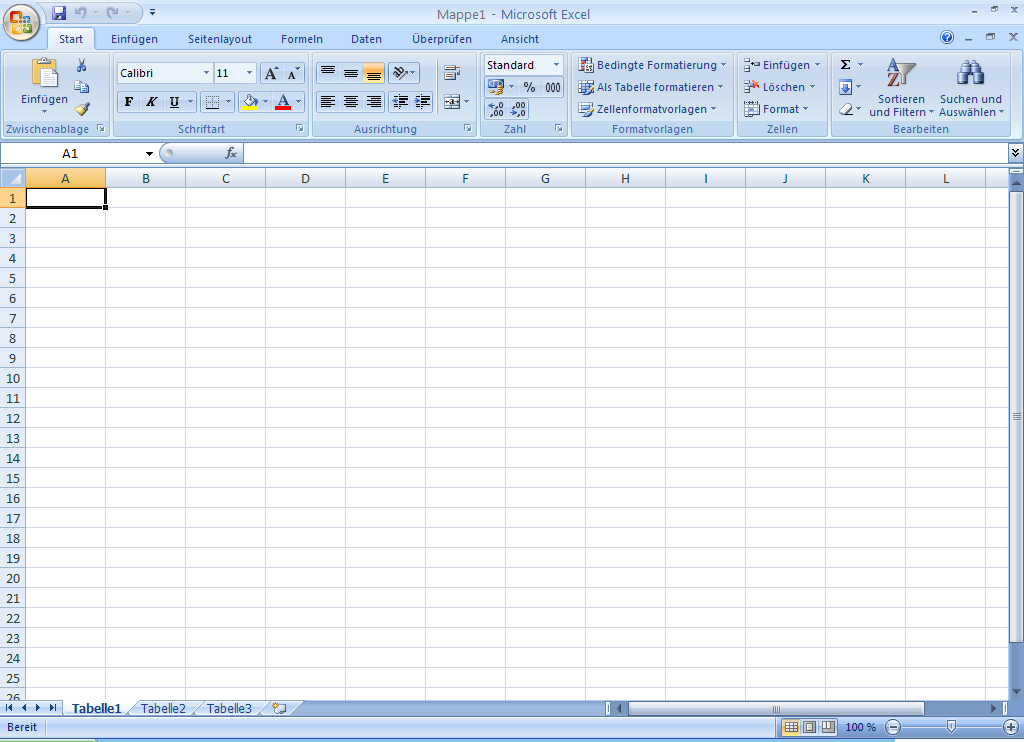Toggle bold formatting with the F button
1024x742 pixels.
tap(129, 102)
